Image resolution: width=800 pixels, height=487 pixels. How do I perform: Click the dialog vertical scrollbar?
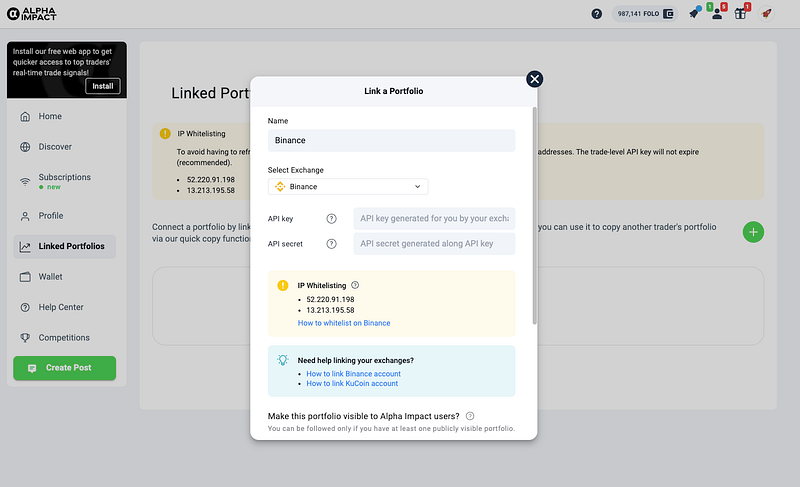click(x=535, y=215)
